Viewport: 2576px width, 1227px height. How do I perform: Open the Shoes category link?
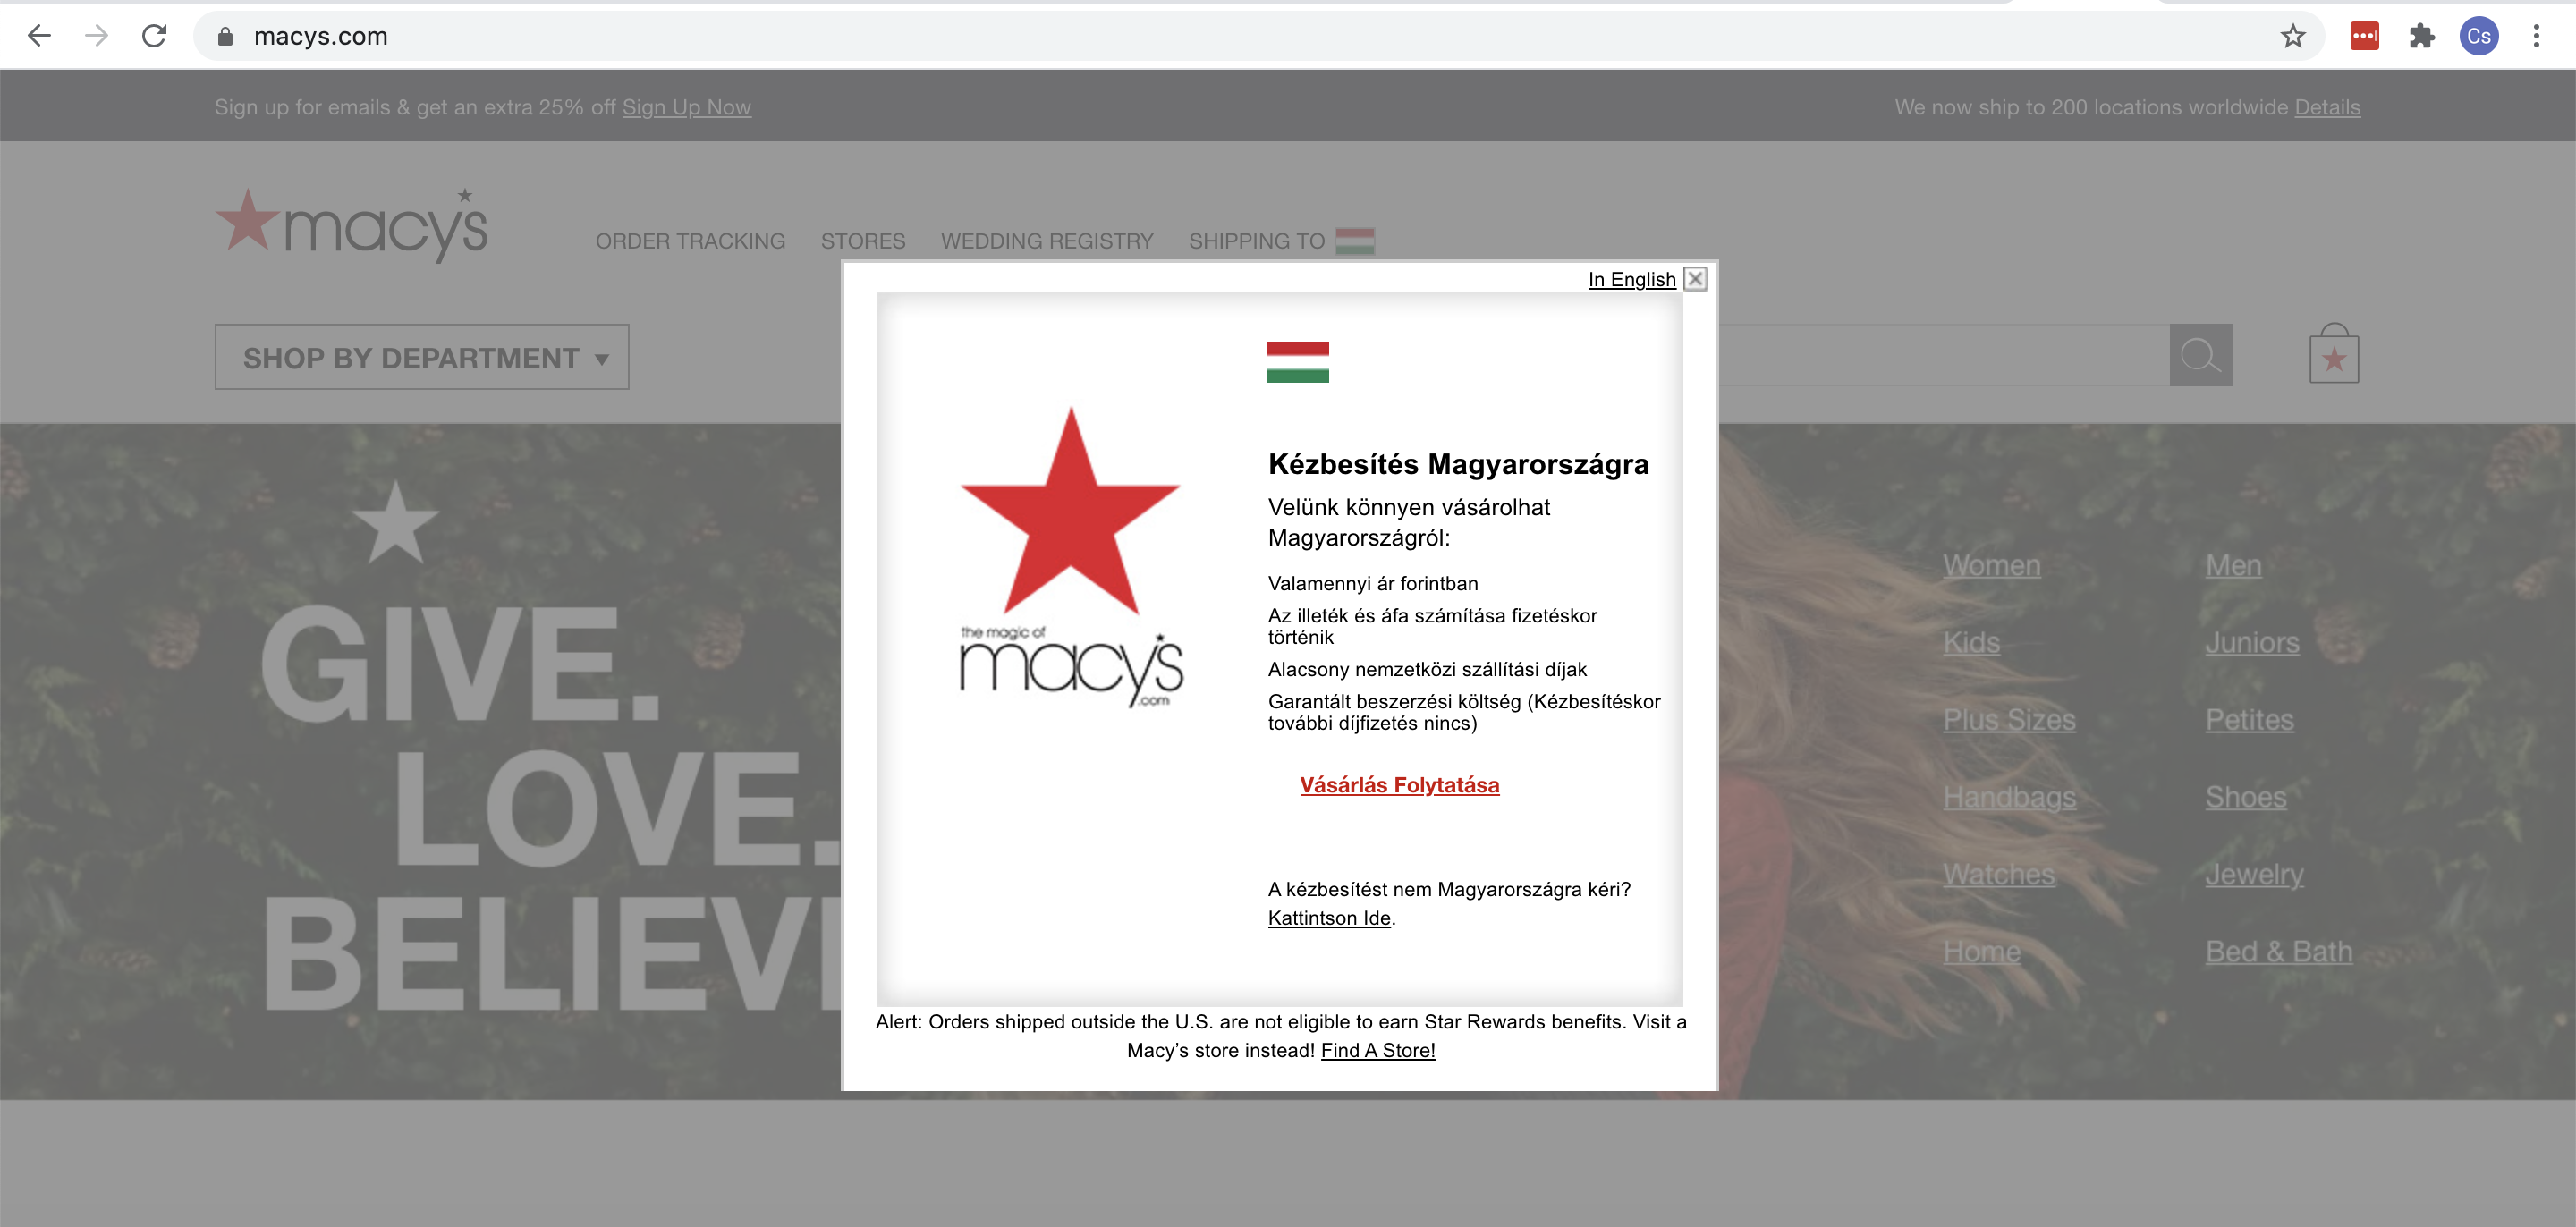(x=2245, y=797)
